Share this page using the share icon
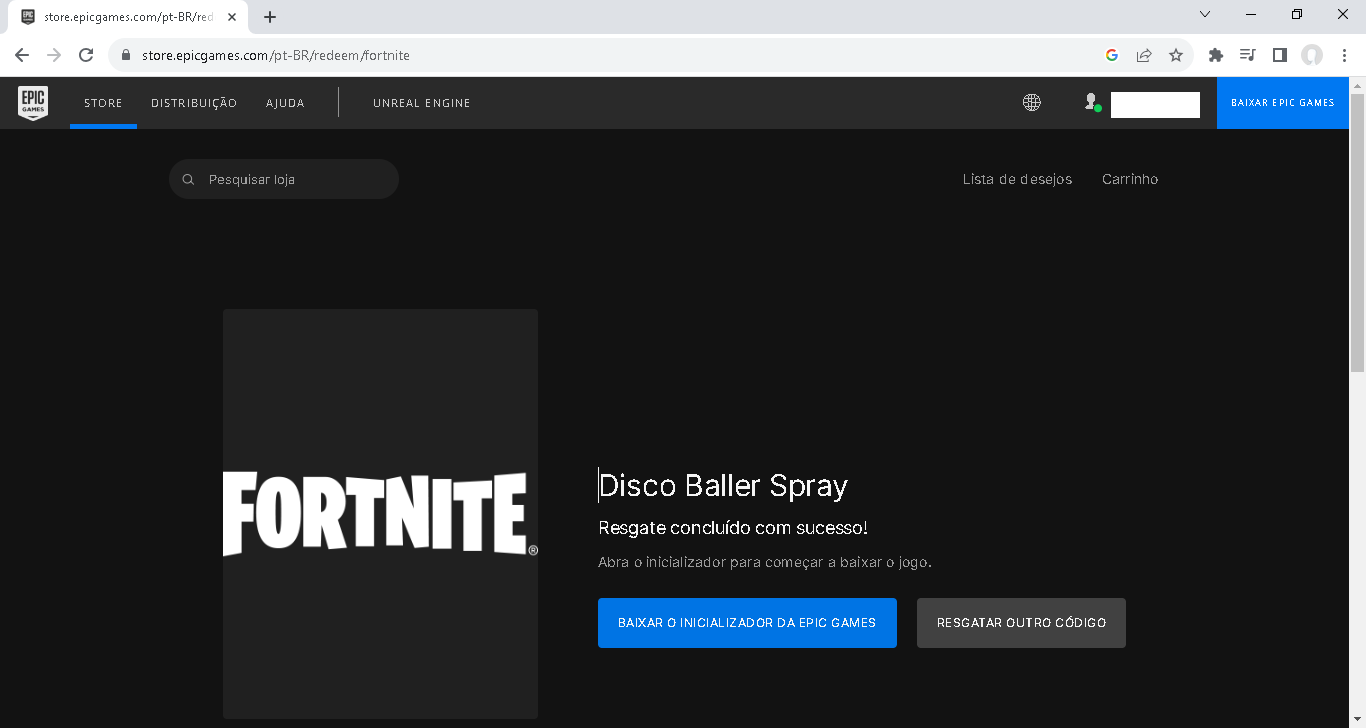 point(1144,55)
